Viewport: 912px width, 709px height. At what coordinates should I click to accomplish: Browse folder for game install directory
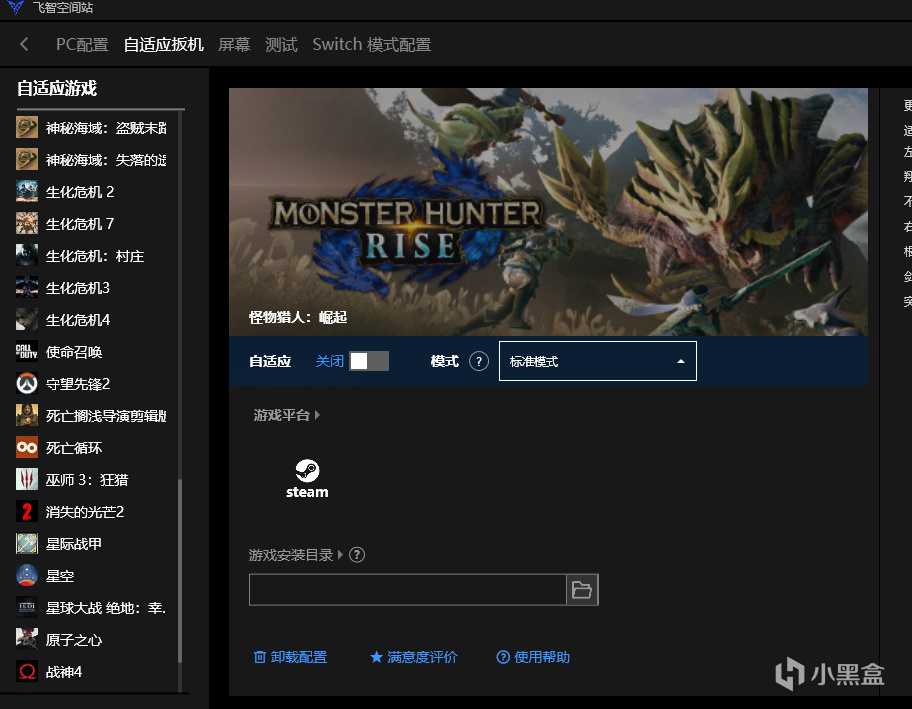pyautogui.click(x=582, y=590)
